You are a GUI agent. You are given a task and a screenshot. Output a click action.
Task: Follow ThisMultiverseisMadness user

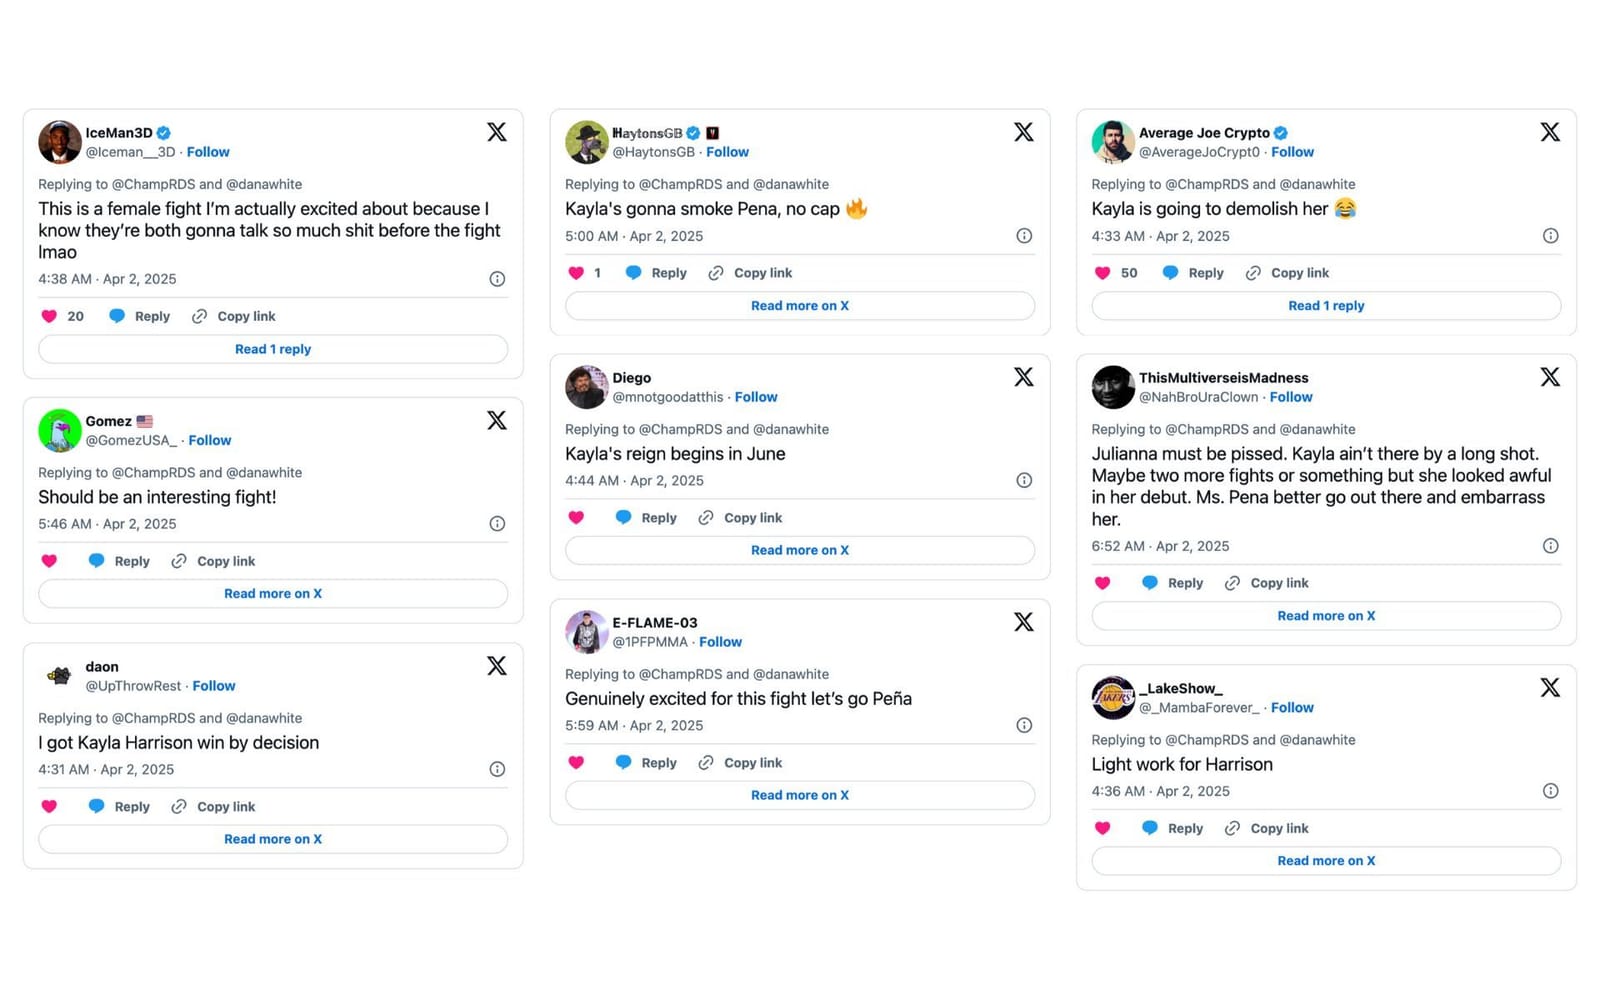[1290, 397]
